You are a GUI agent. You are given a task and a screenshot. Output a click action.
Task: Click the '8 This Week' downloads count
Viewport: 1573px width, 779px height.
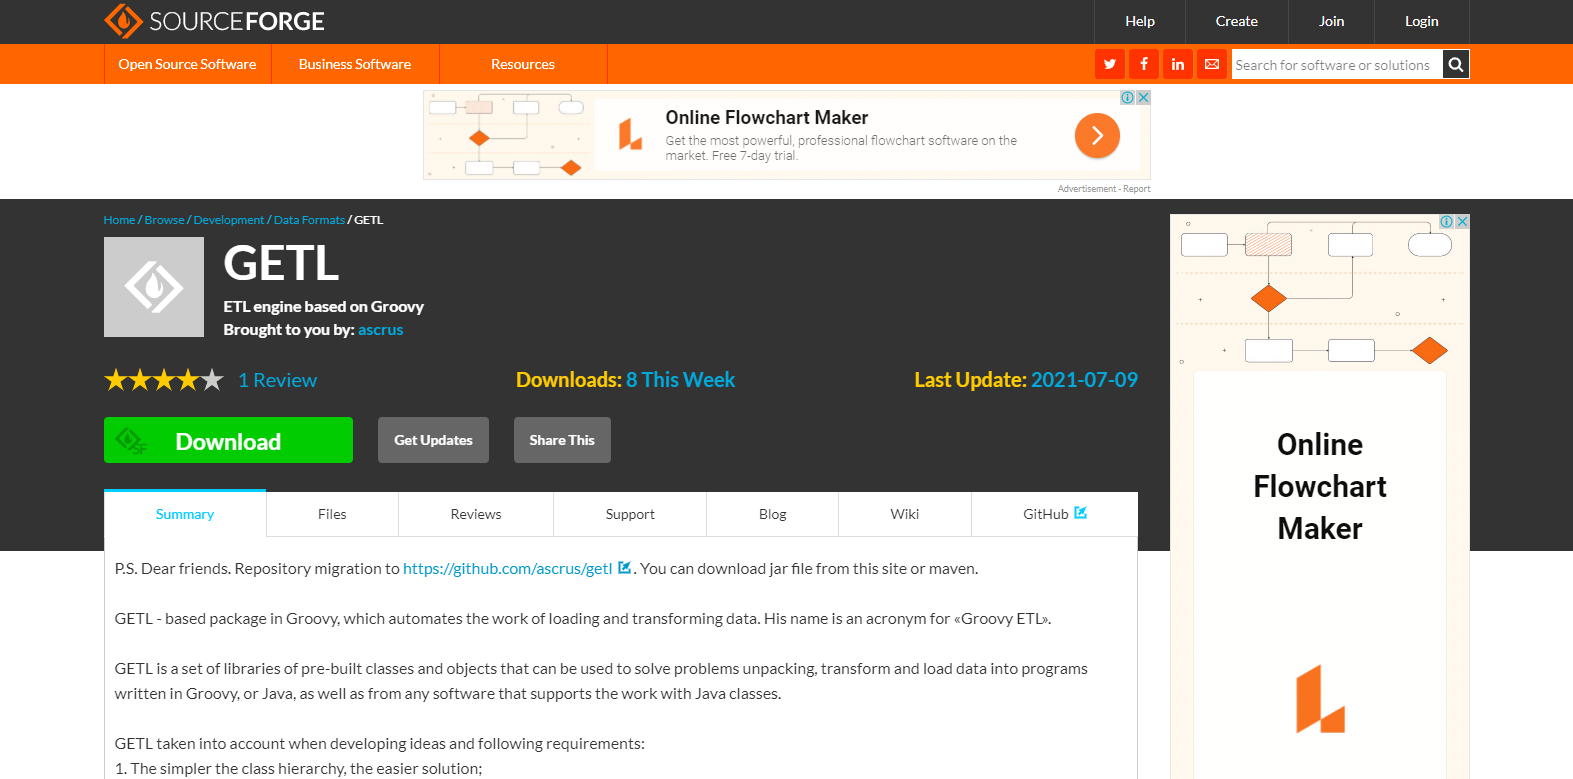coord(680,380)
